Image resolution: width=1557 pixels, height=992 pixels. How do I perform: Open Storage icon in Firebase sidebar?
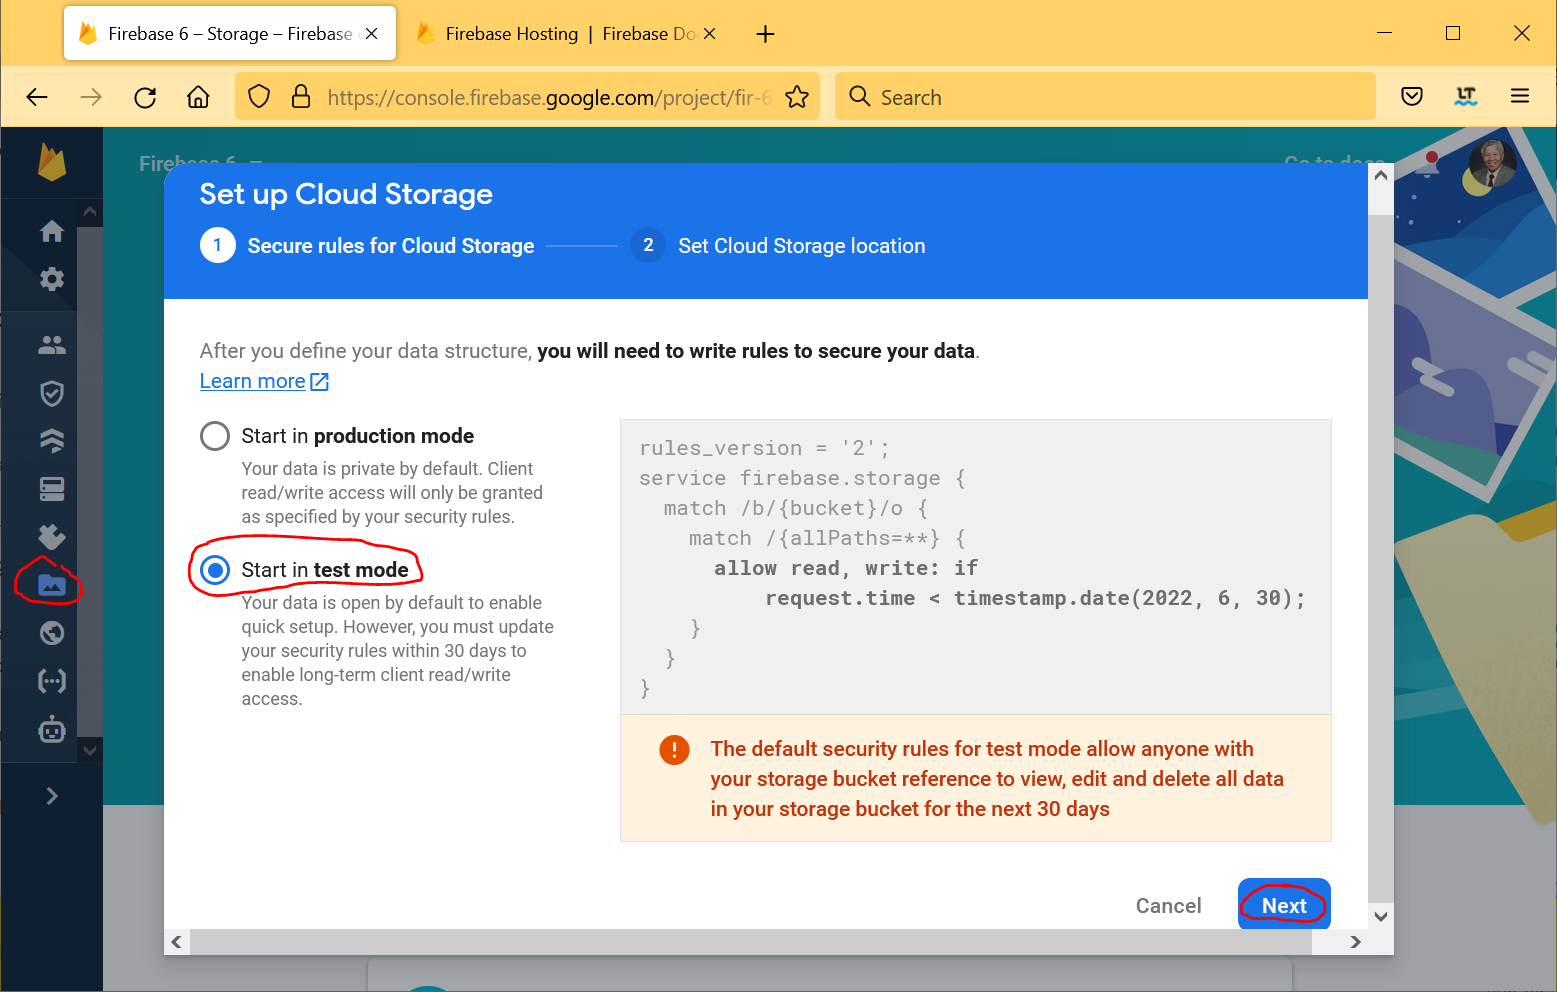[x=51, y=585]
